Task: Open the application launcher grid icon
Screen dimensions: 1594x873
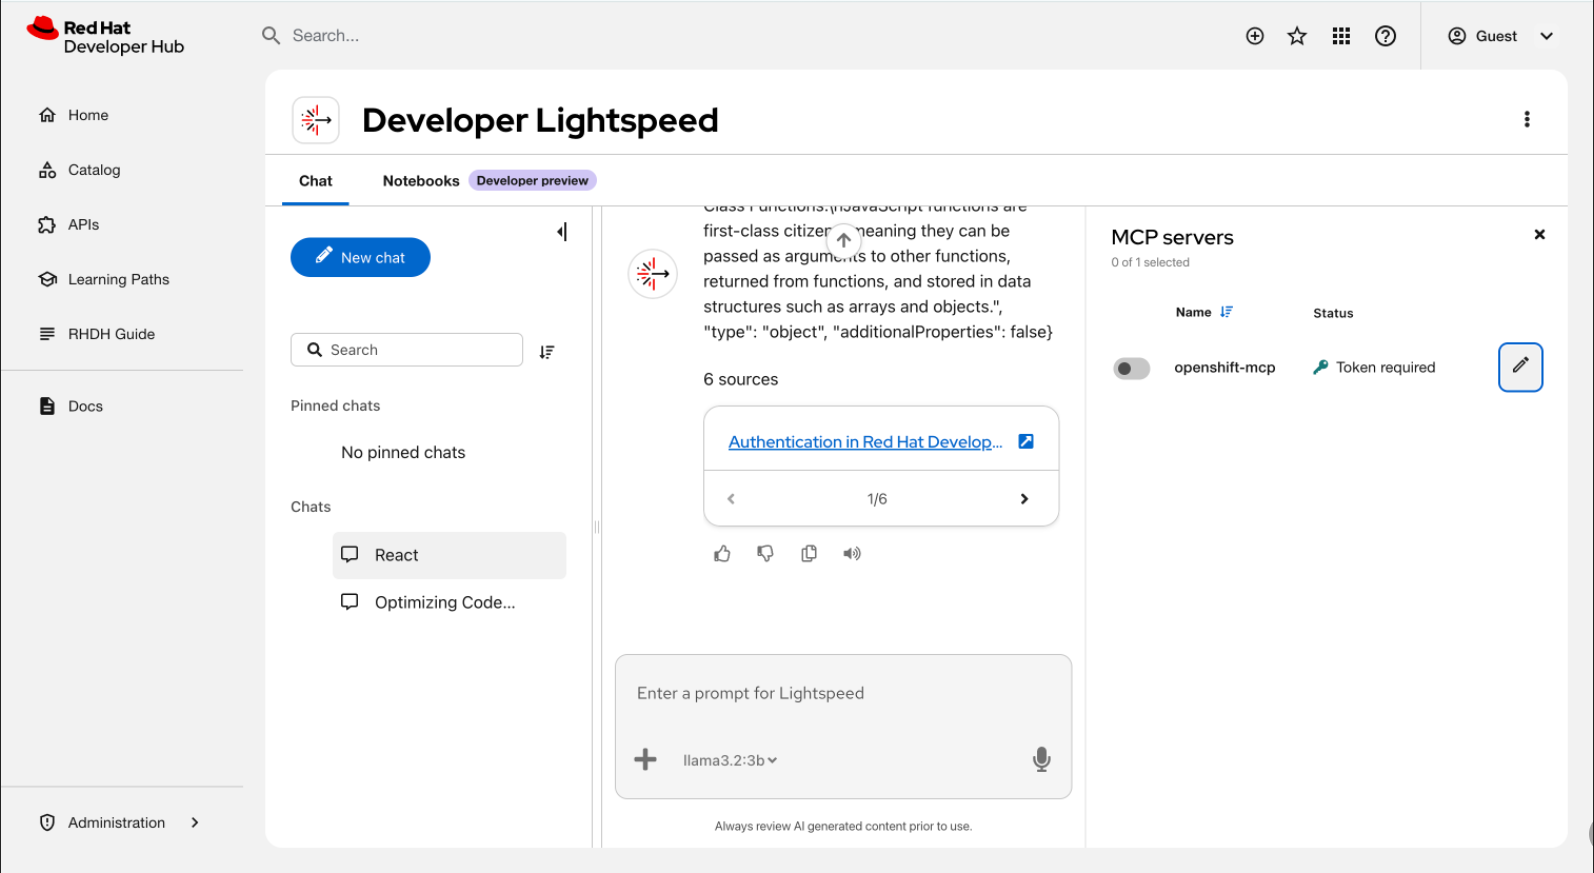Action: pyautogui.click(x=1341, y=36)
